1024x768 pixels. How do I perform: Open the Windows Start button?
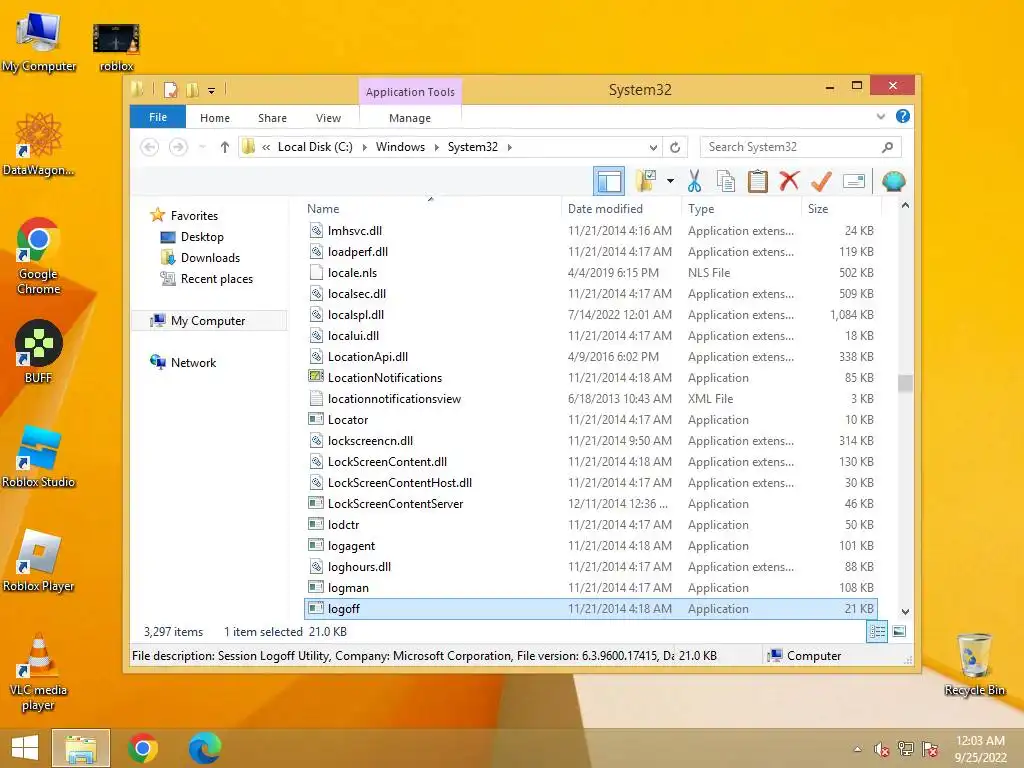coord(24,748)
